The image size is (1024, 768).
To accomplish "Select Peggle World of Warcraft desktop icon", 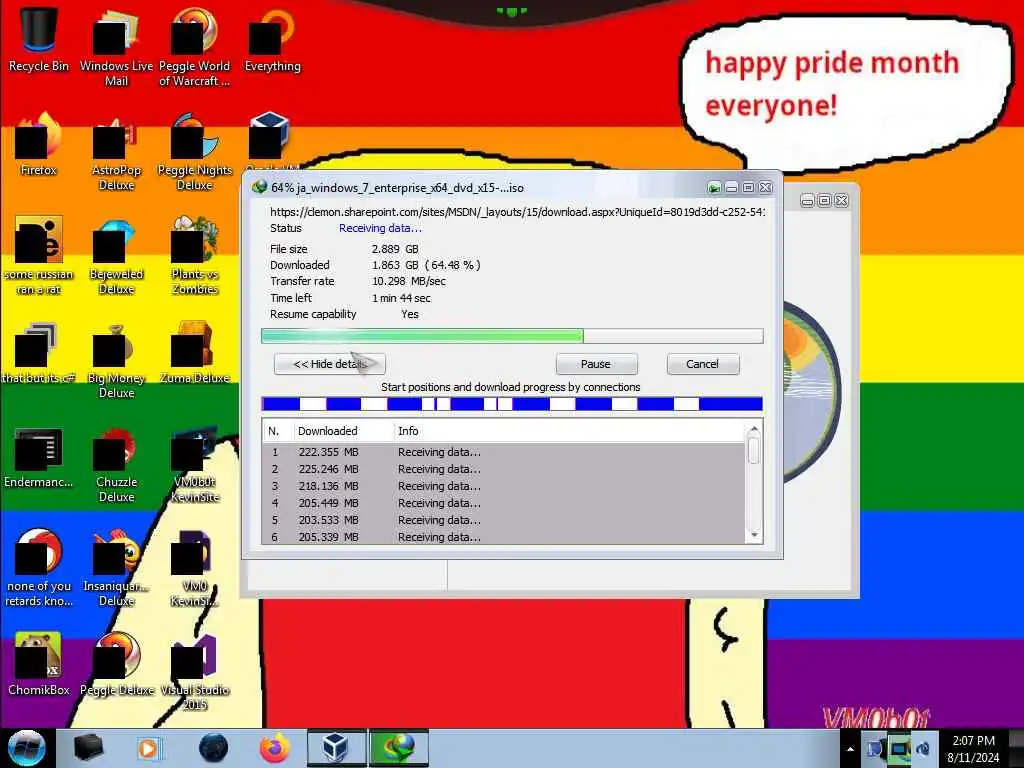I will pyautogui.click(x=194, y=47).
